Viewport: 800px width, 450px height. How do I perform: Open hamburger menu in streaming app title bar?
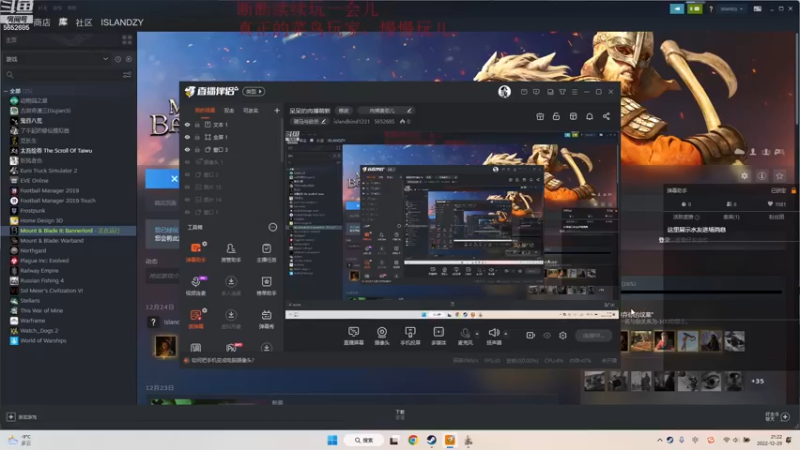tap(574, 92)
